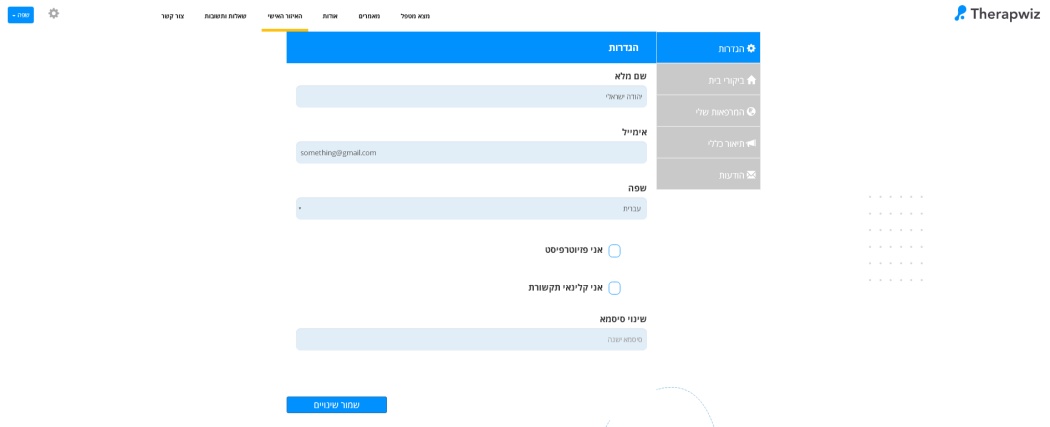Open the שפה language select showing עברית
This screenshot has height=427, width=1050.
tap(471, 208)
